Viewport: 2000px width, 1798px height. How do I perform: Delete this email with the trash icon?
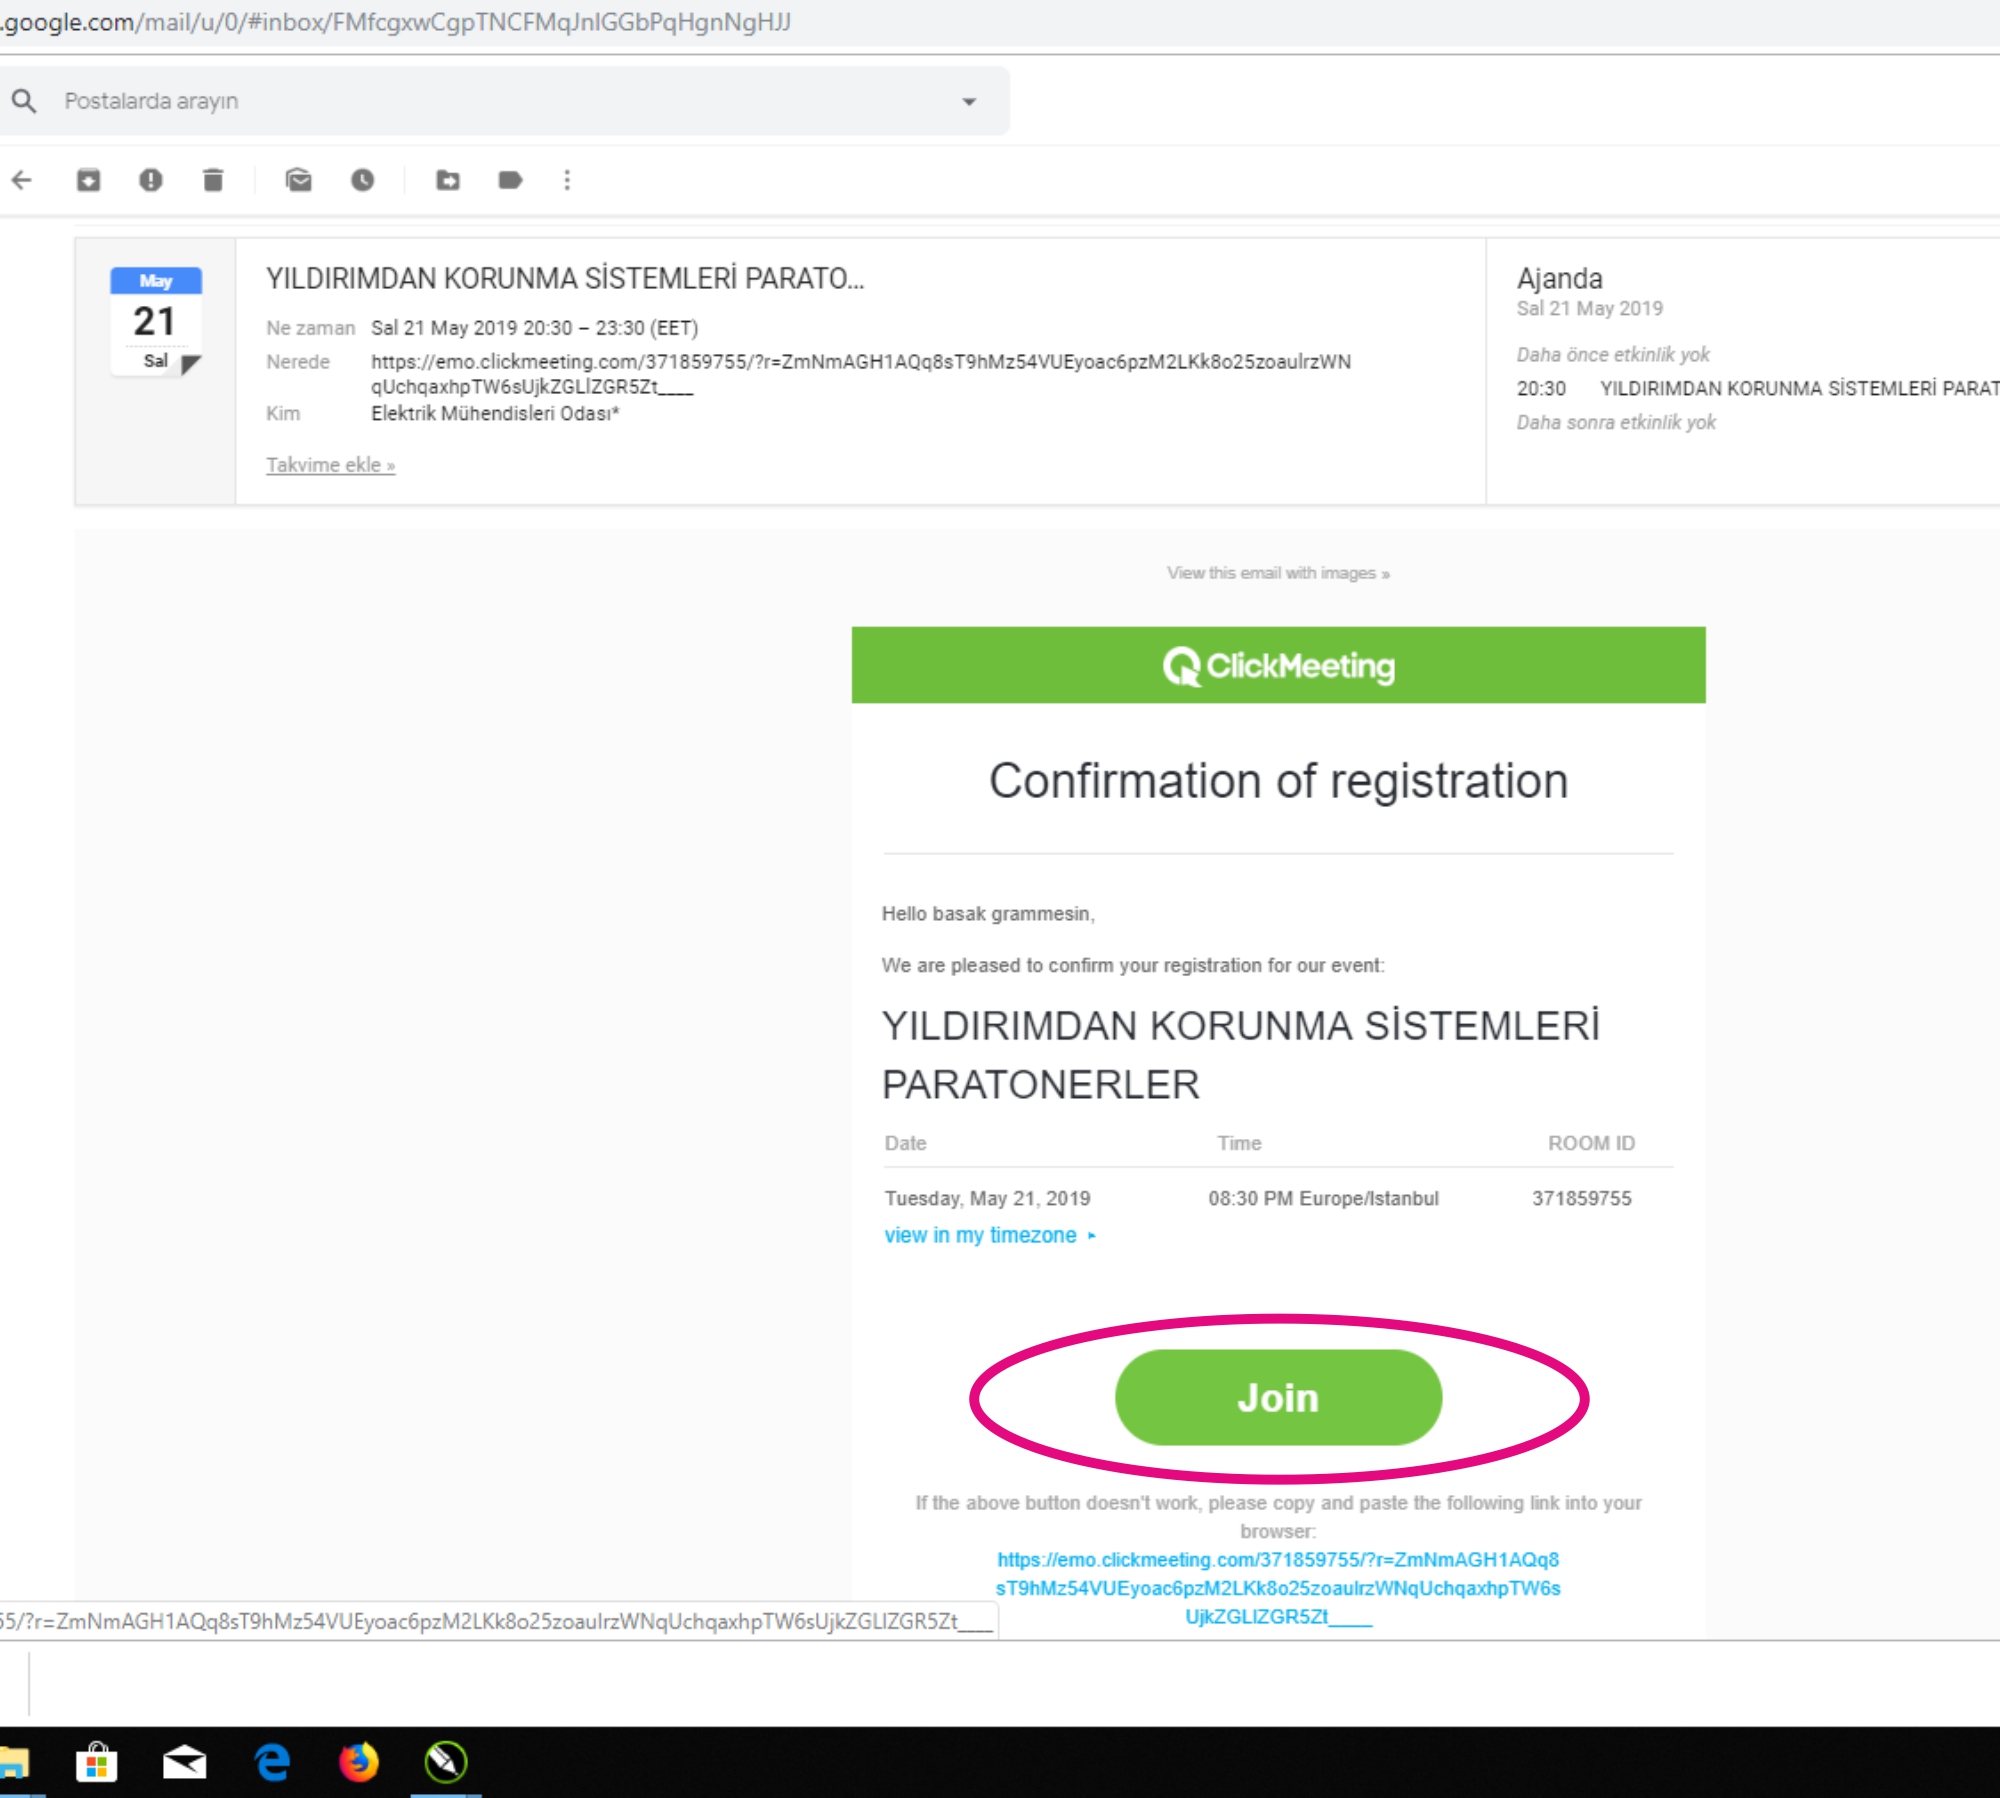click(x=213, y=180)
